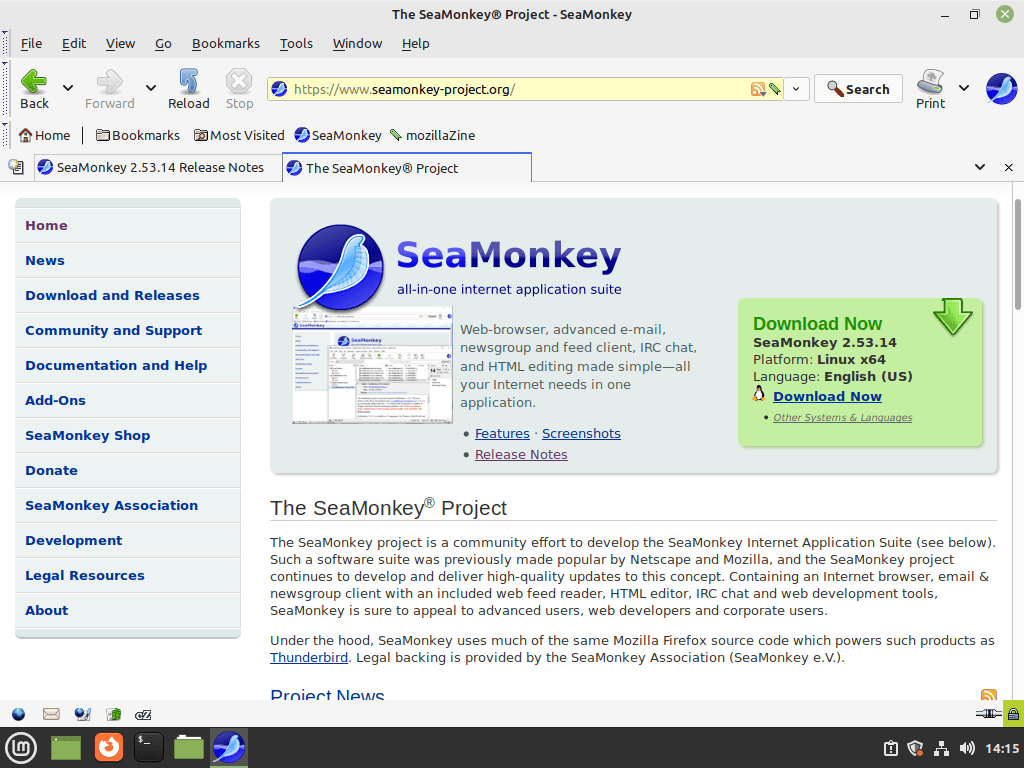Image resolution: width=1024 pixels, height=768 pixels.
Task: Click the large SeaMonkey logo on the page
Action: (x=340, y=267)
